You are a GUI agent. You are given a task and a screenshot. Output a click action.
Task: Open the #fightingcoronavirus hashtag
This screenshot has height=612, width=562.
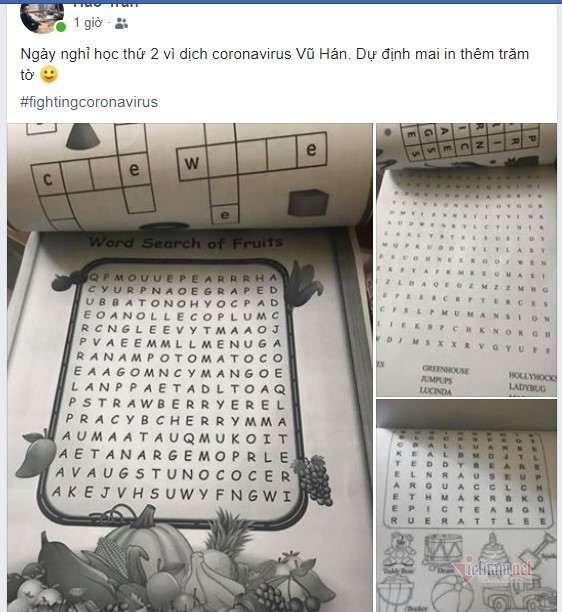pos(89,102)
